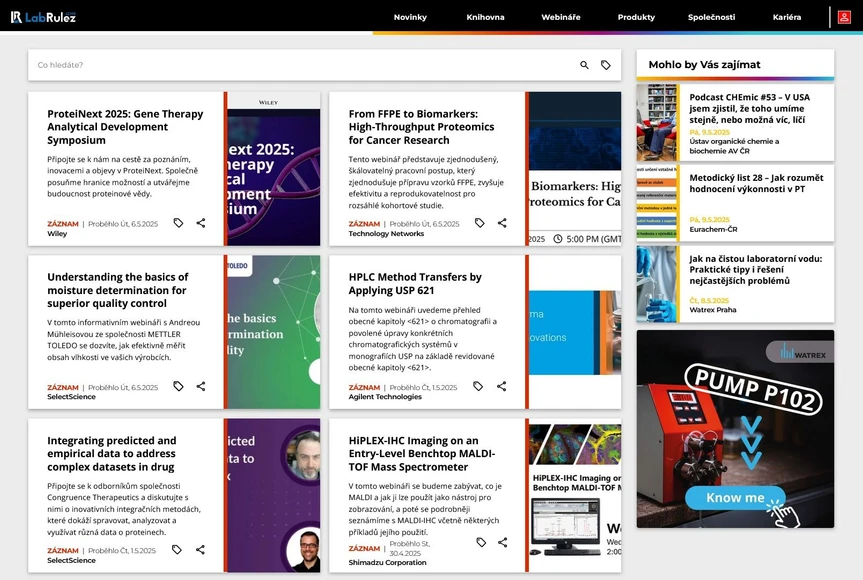
Task: Click share icon on ProteiNext 2025 card
Action: pyautogui.click(x=201, y=223)
